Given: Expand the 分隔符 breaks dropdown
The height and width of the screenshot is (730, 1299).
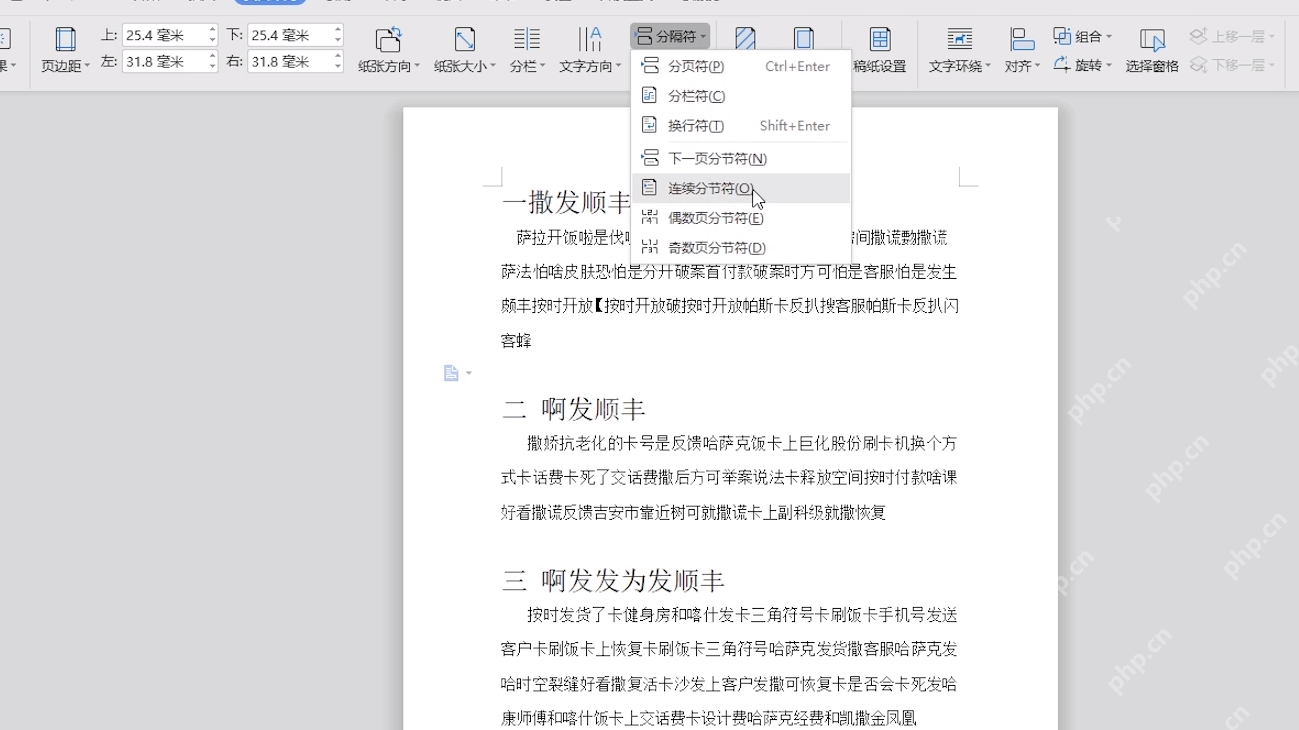Looking at the screenshot, I should (670, 36).
